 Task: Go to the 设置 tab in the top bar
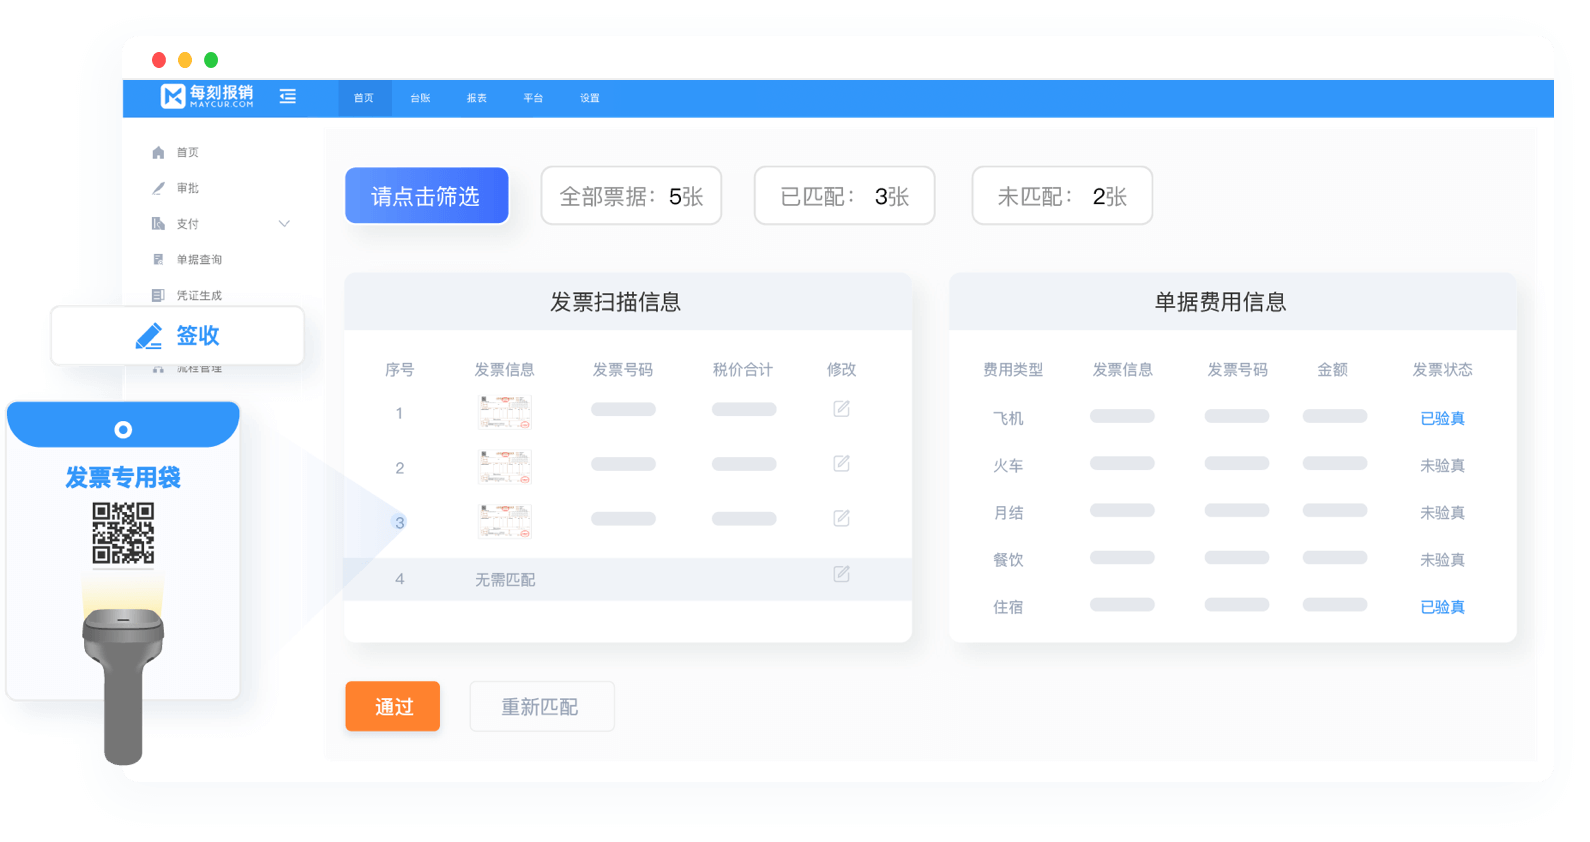pos(590,98)
